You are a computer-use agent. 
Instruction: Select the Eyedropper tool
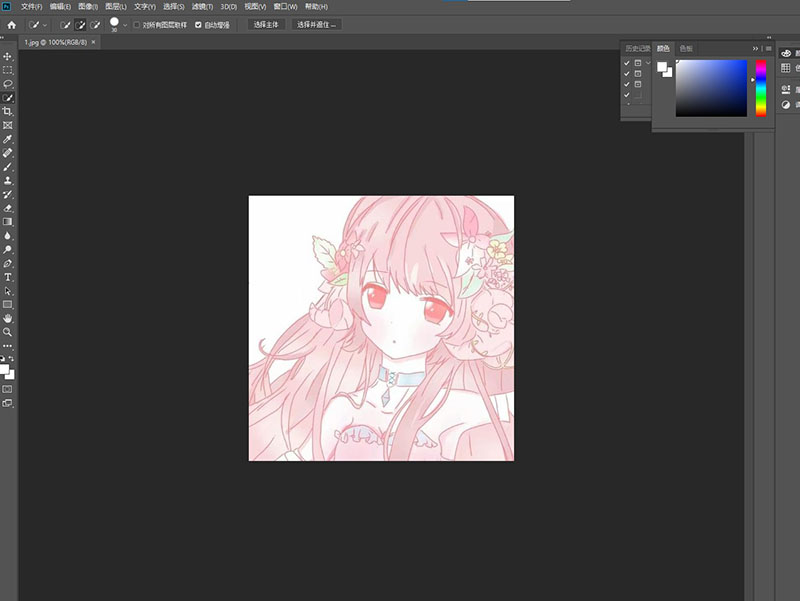point(8,139)
